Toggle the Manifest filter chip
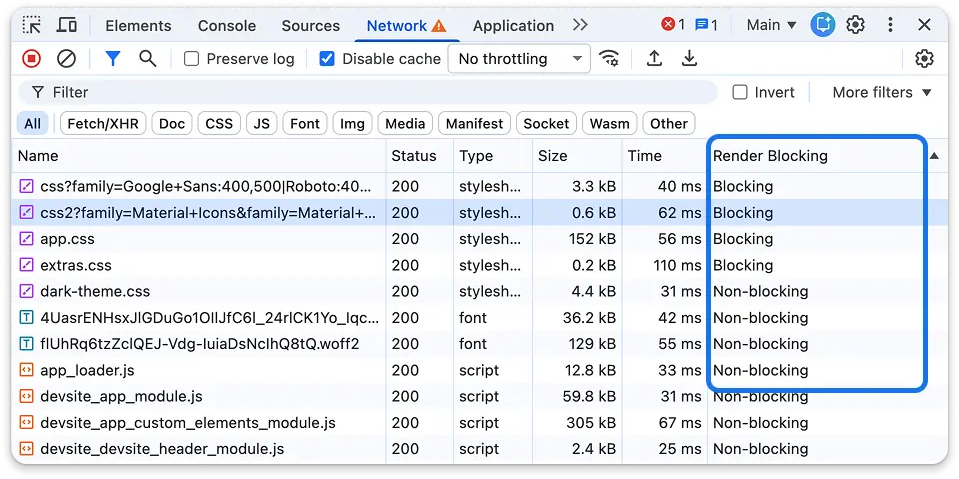959x479 pixels. click(475, 124)
